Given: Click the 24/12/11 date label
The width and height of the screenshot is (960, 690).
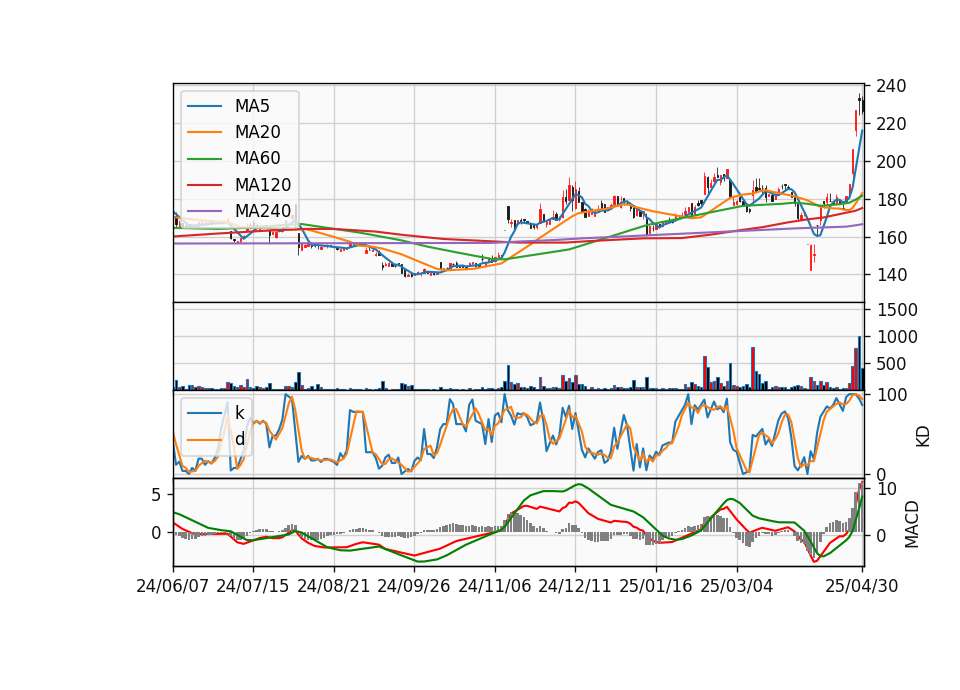Looking at the screenshot, I should click(x=575, y=586).
